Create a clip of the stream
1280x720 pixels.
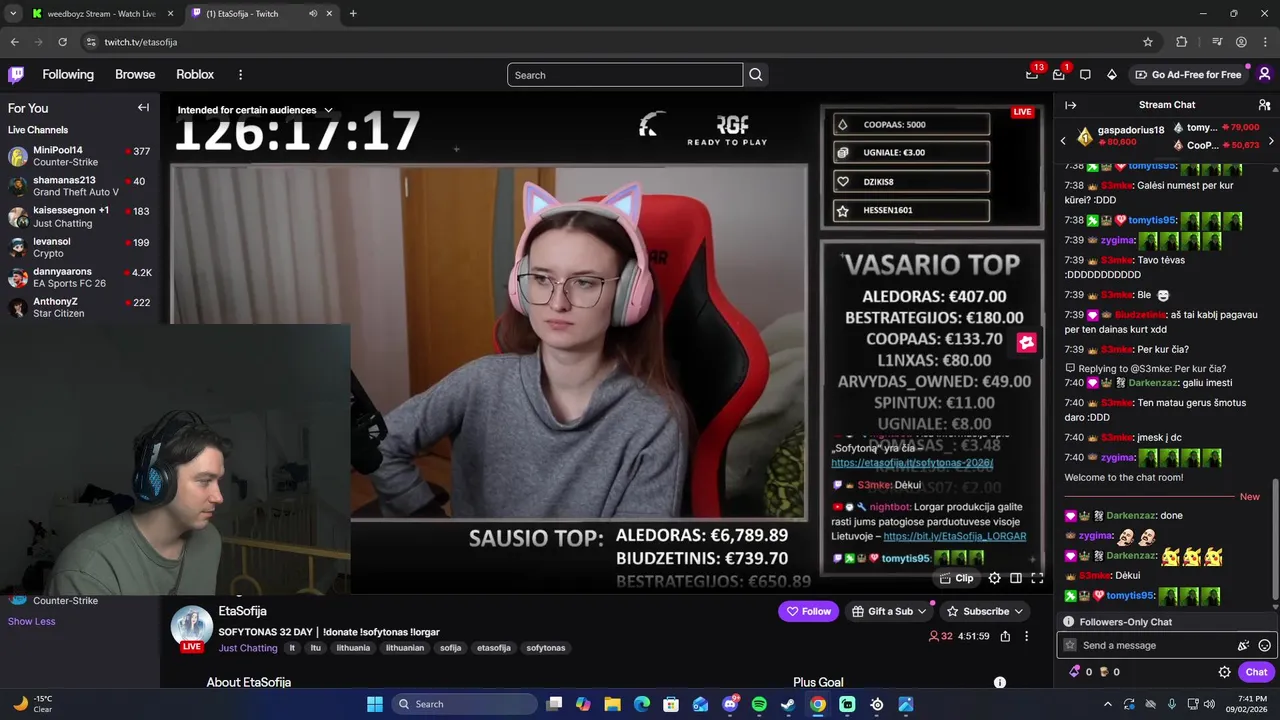[958, 578]
